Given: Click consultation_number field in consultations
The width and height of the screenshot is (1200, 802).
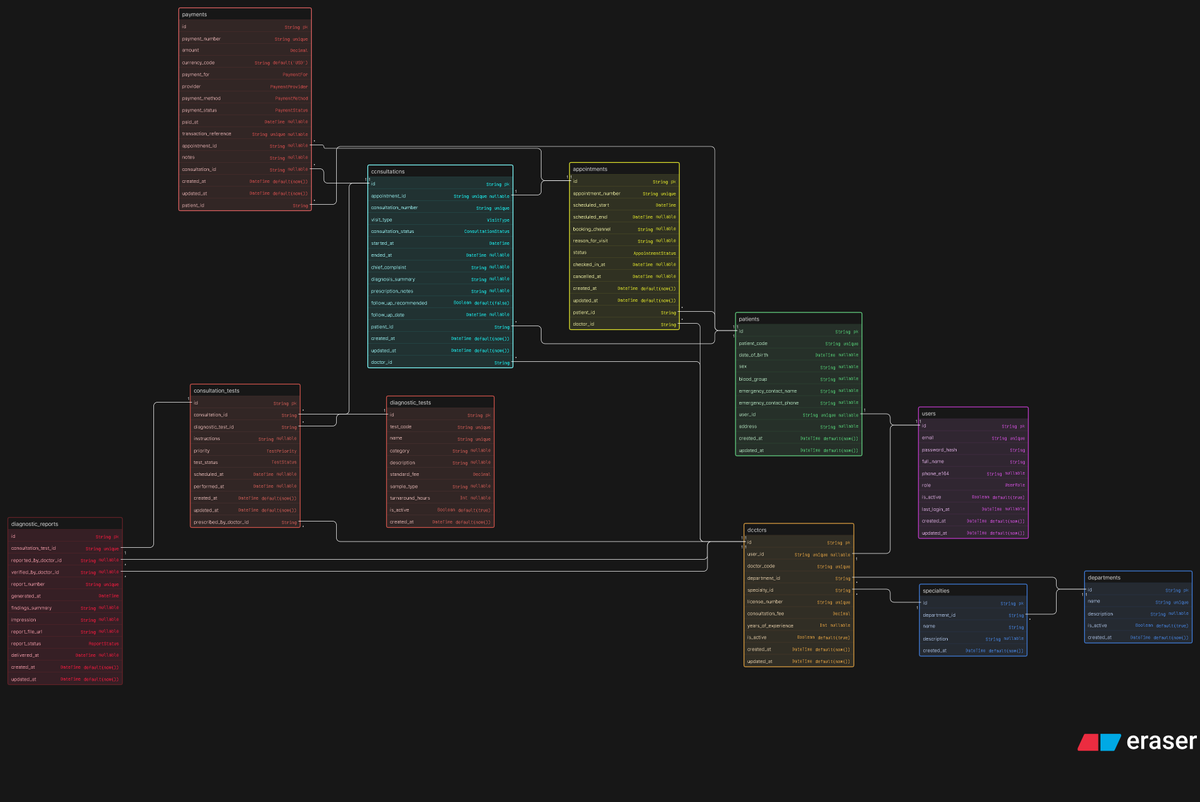Looking at the screenshot, I should click(x=440, y=208).
